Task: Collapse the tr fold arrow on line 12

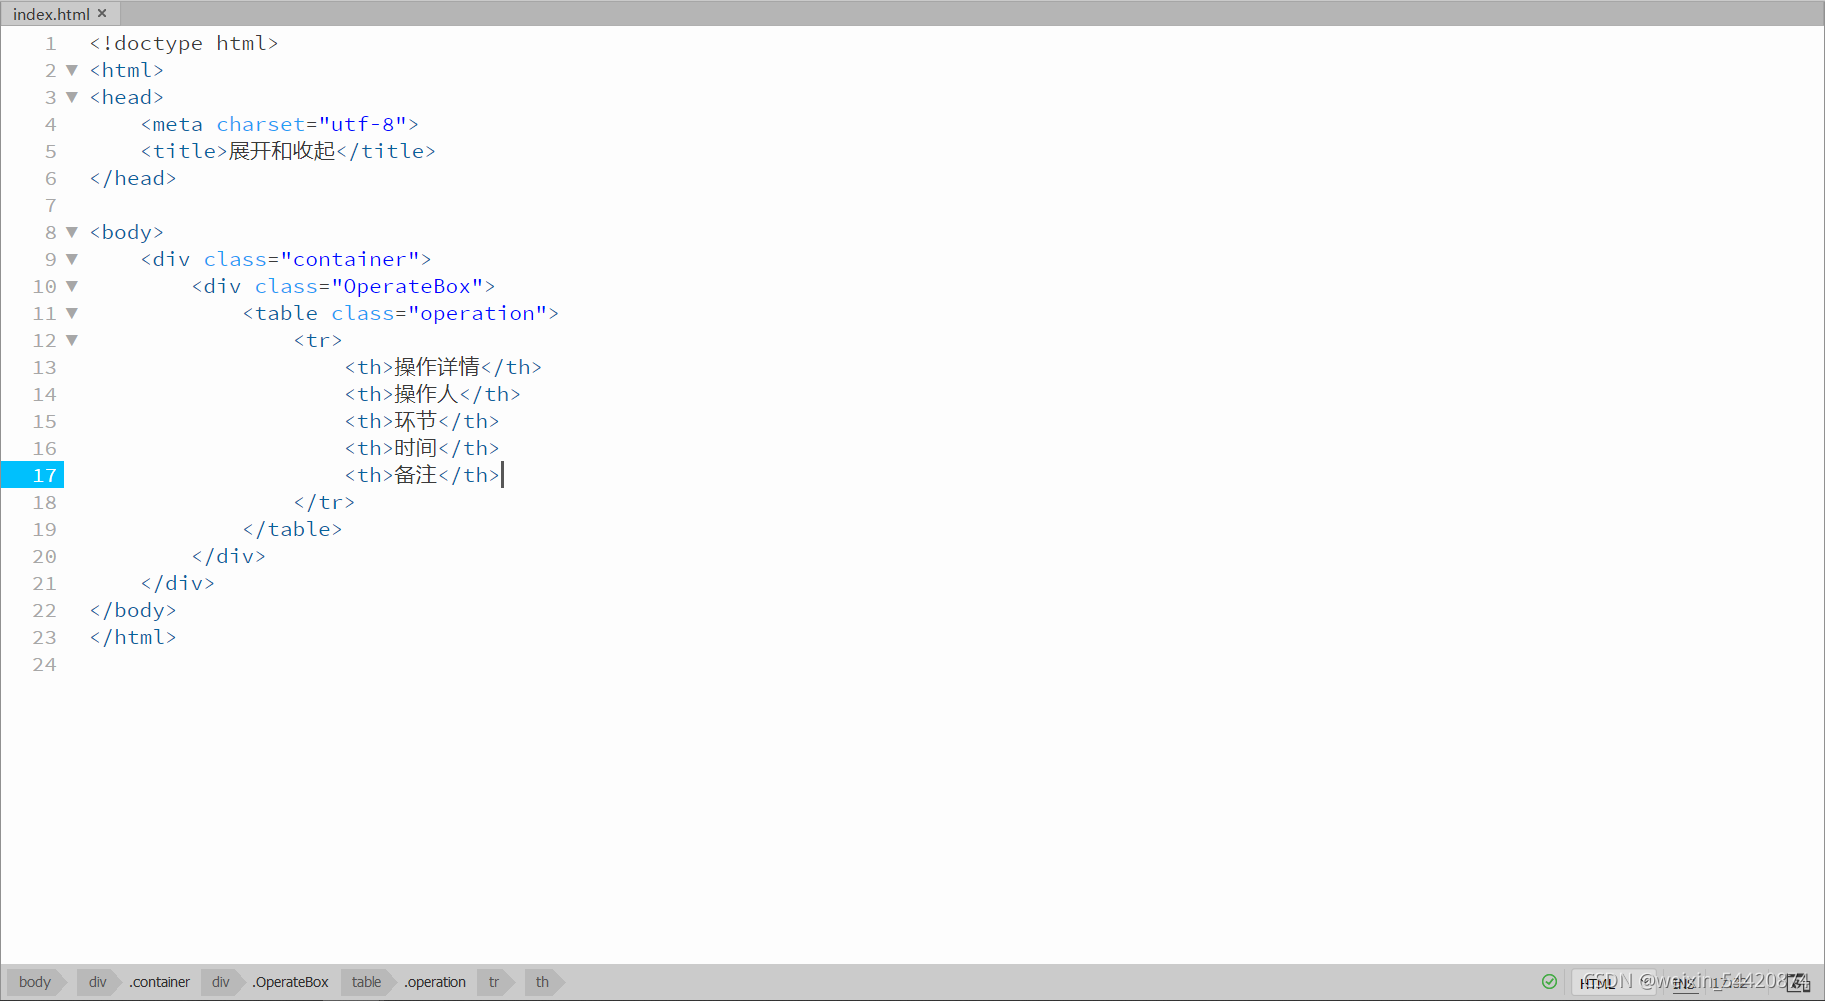Action: 72,340
